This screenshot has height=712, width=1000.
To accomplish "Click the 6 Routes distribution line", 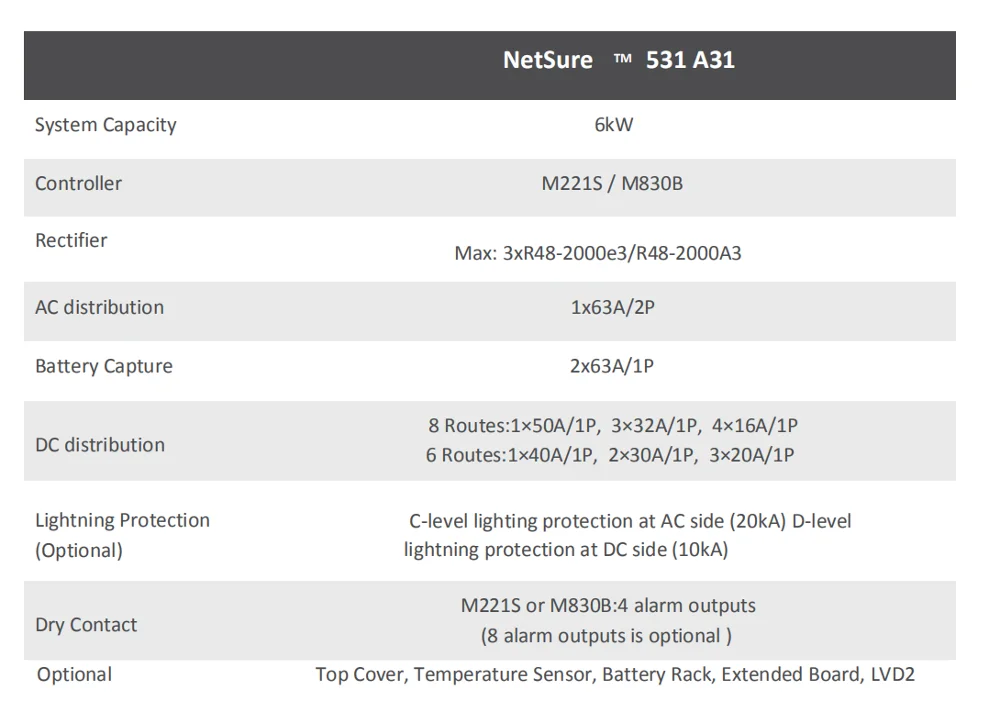I will (x=610, y=455).
